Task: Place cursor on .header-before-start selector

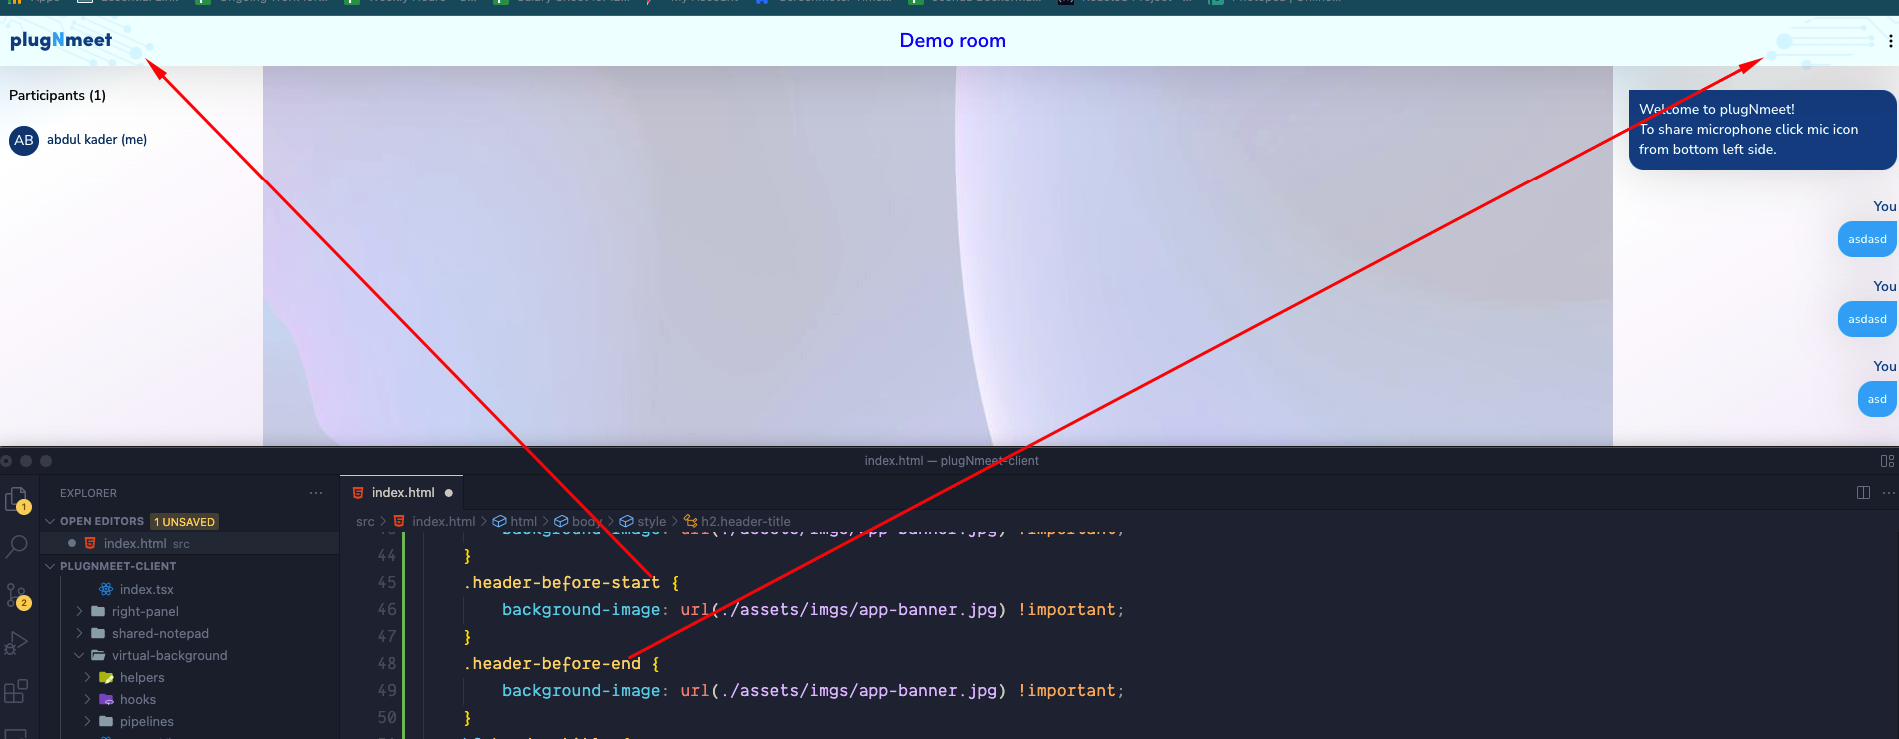Action: 562,582
